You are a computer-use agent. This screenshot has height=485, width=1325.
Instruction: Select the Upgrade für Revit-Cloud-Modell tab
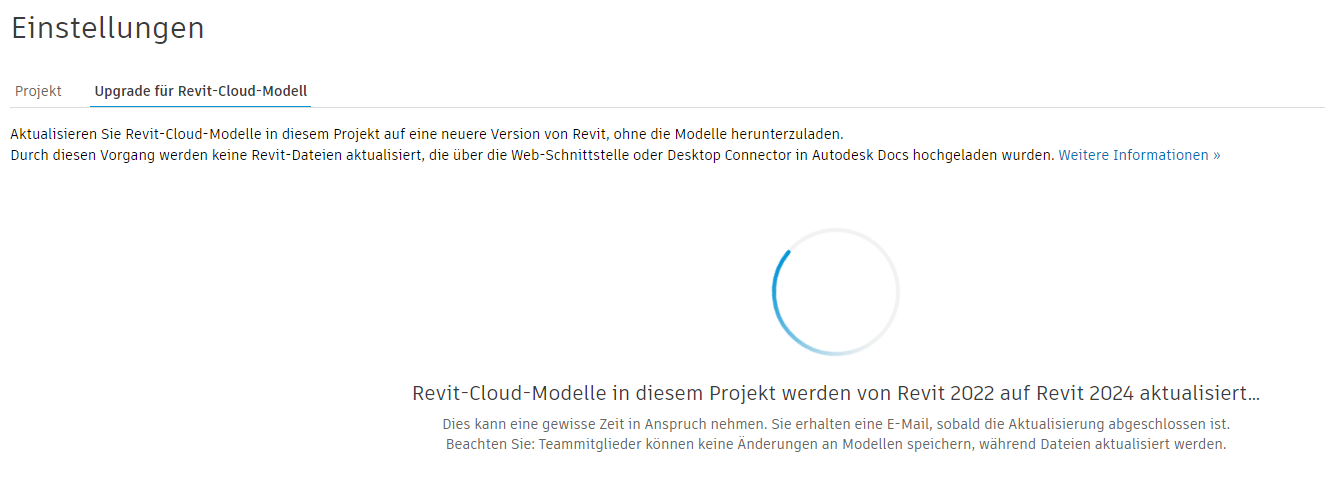200,91
